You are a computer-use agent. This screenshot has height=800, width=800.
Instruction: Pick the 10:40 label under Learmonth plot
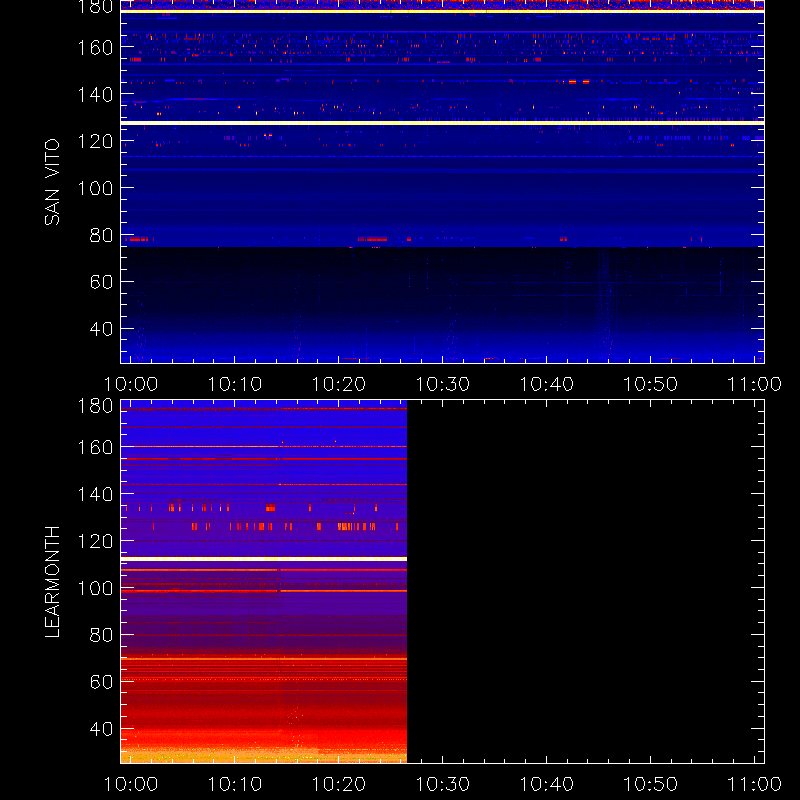[x=546, y=784]
